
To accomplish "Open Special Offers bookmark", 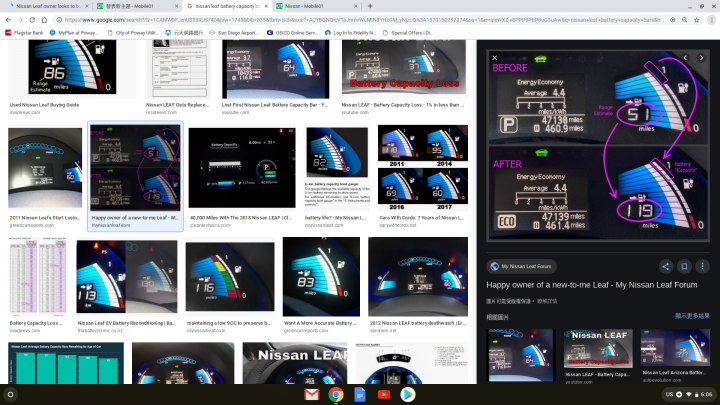I will (x=407, y=33).
